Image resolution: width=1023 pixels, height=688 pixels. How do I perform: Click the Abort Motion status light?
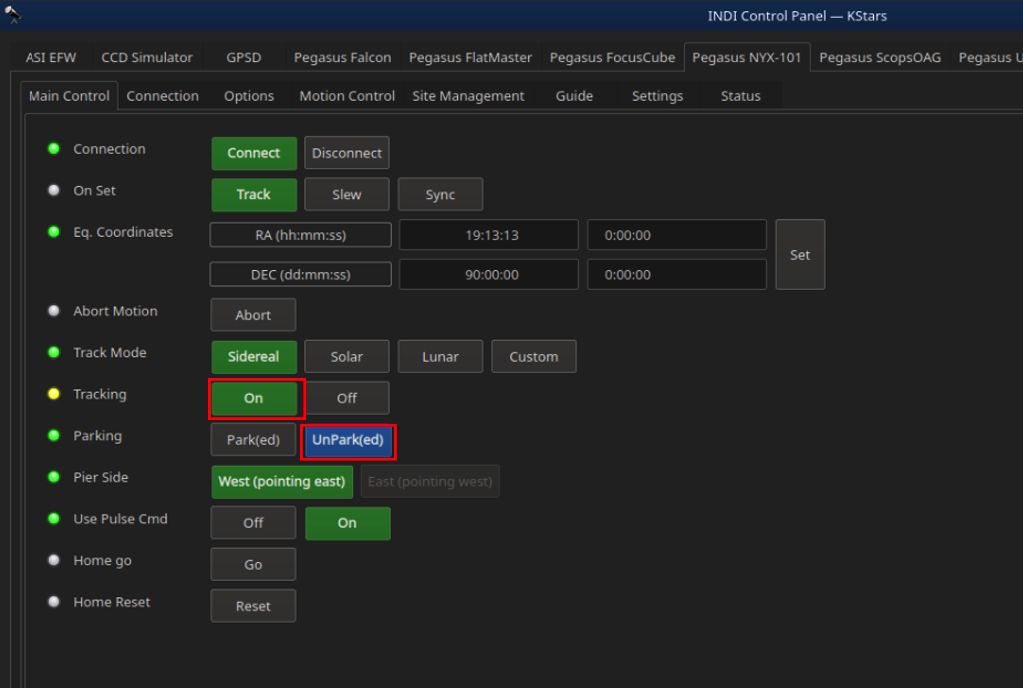[x=54, y=311]
